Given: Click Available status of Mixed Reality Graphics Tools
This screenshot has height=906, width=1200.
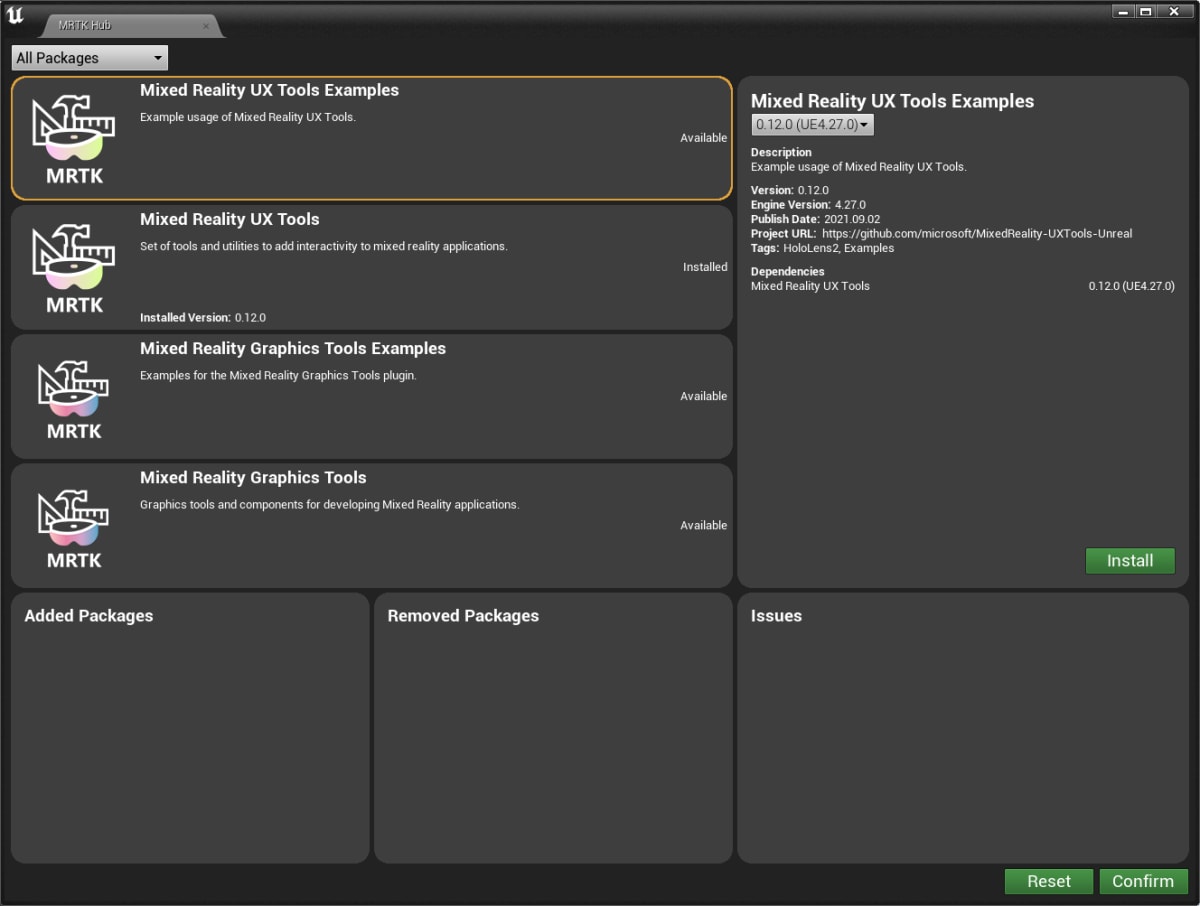Looking at the screenshot, I should pyautogui.click(x=704, y=525).
